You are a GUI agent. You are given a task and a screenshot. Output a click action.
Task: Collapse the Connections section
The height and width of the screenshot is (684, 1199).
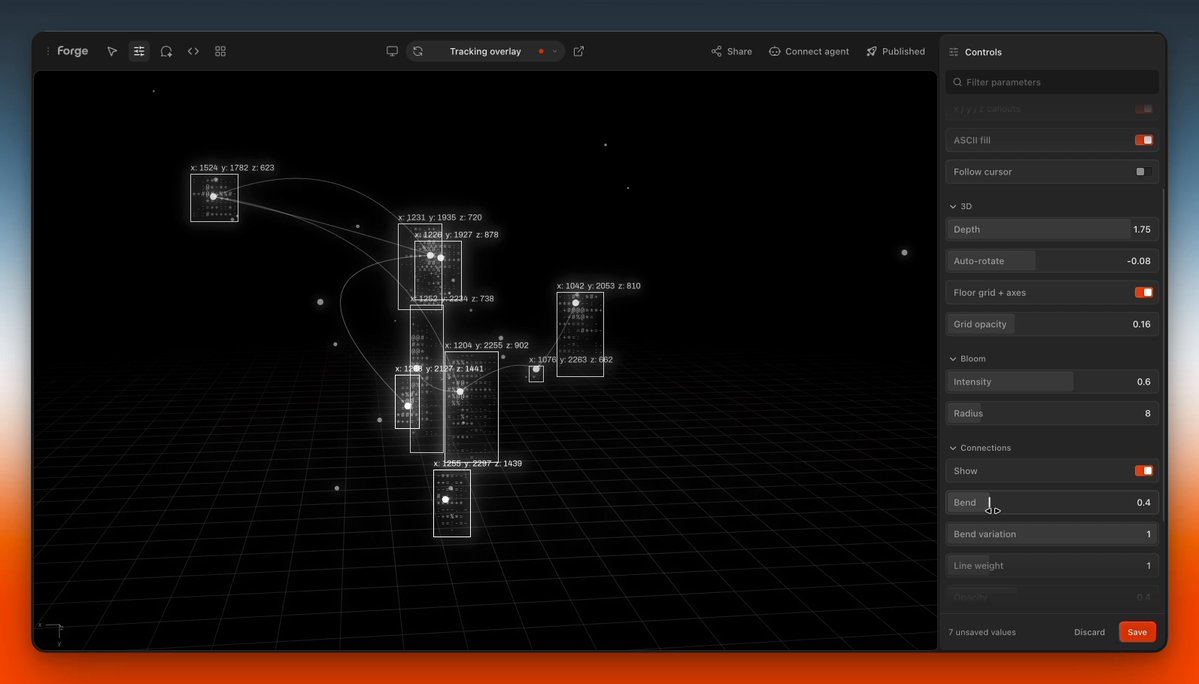click(x=980, y=448)
